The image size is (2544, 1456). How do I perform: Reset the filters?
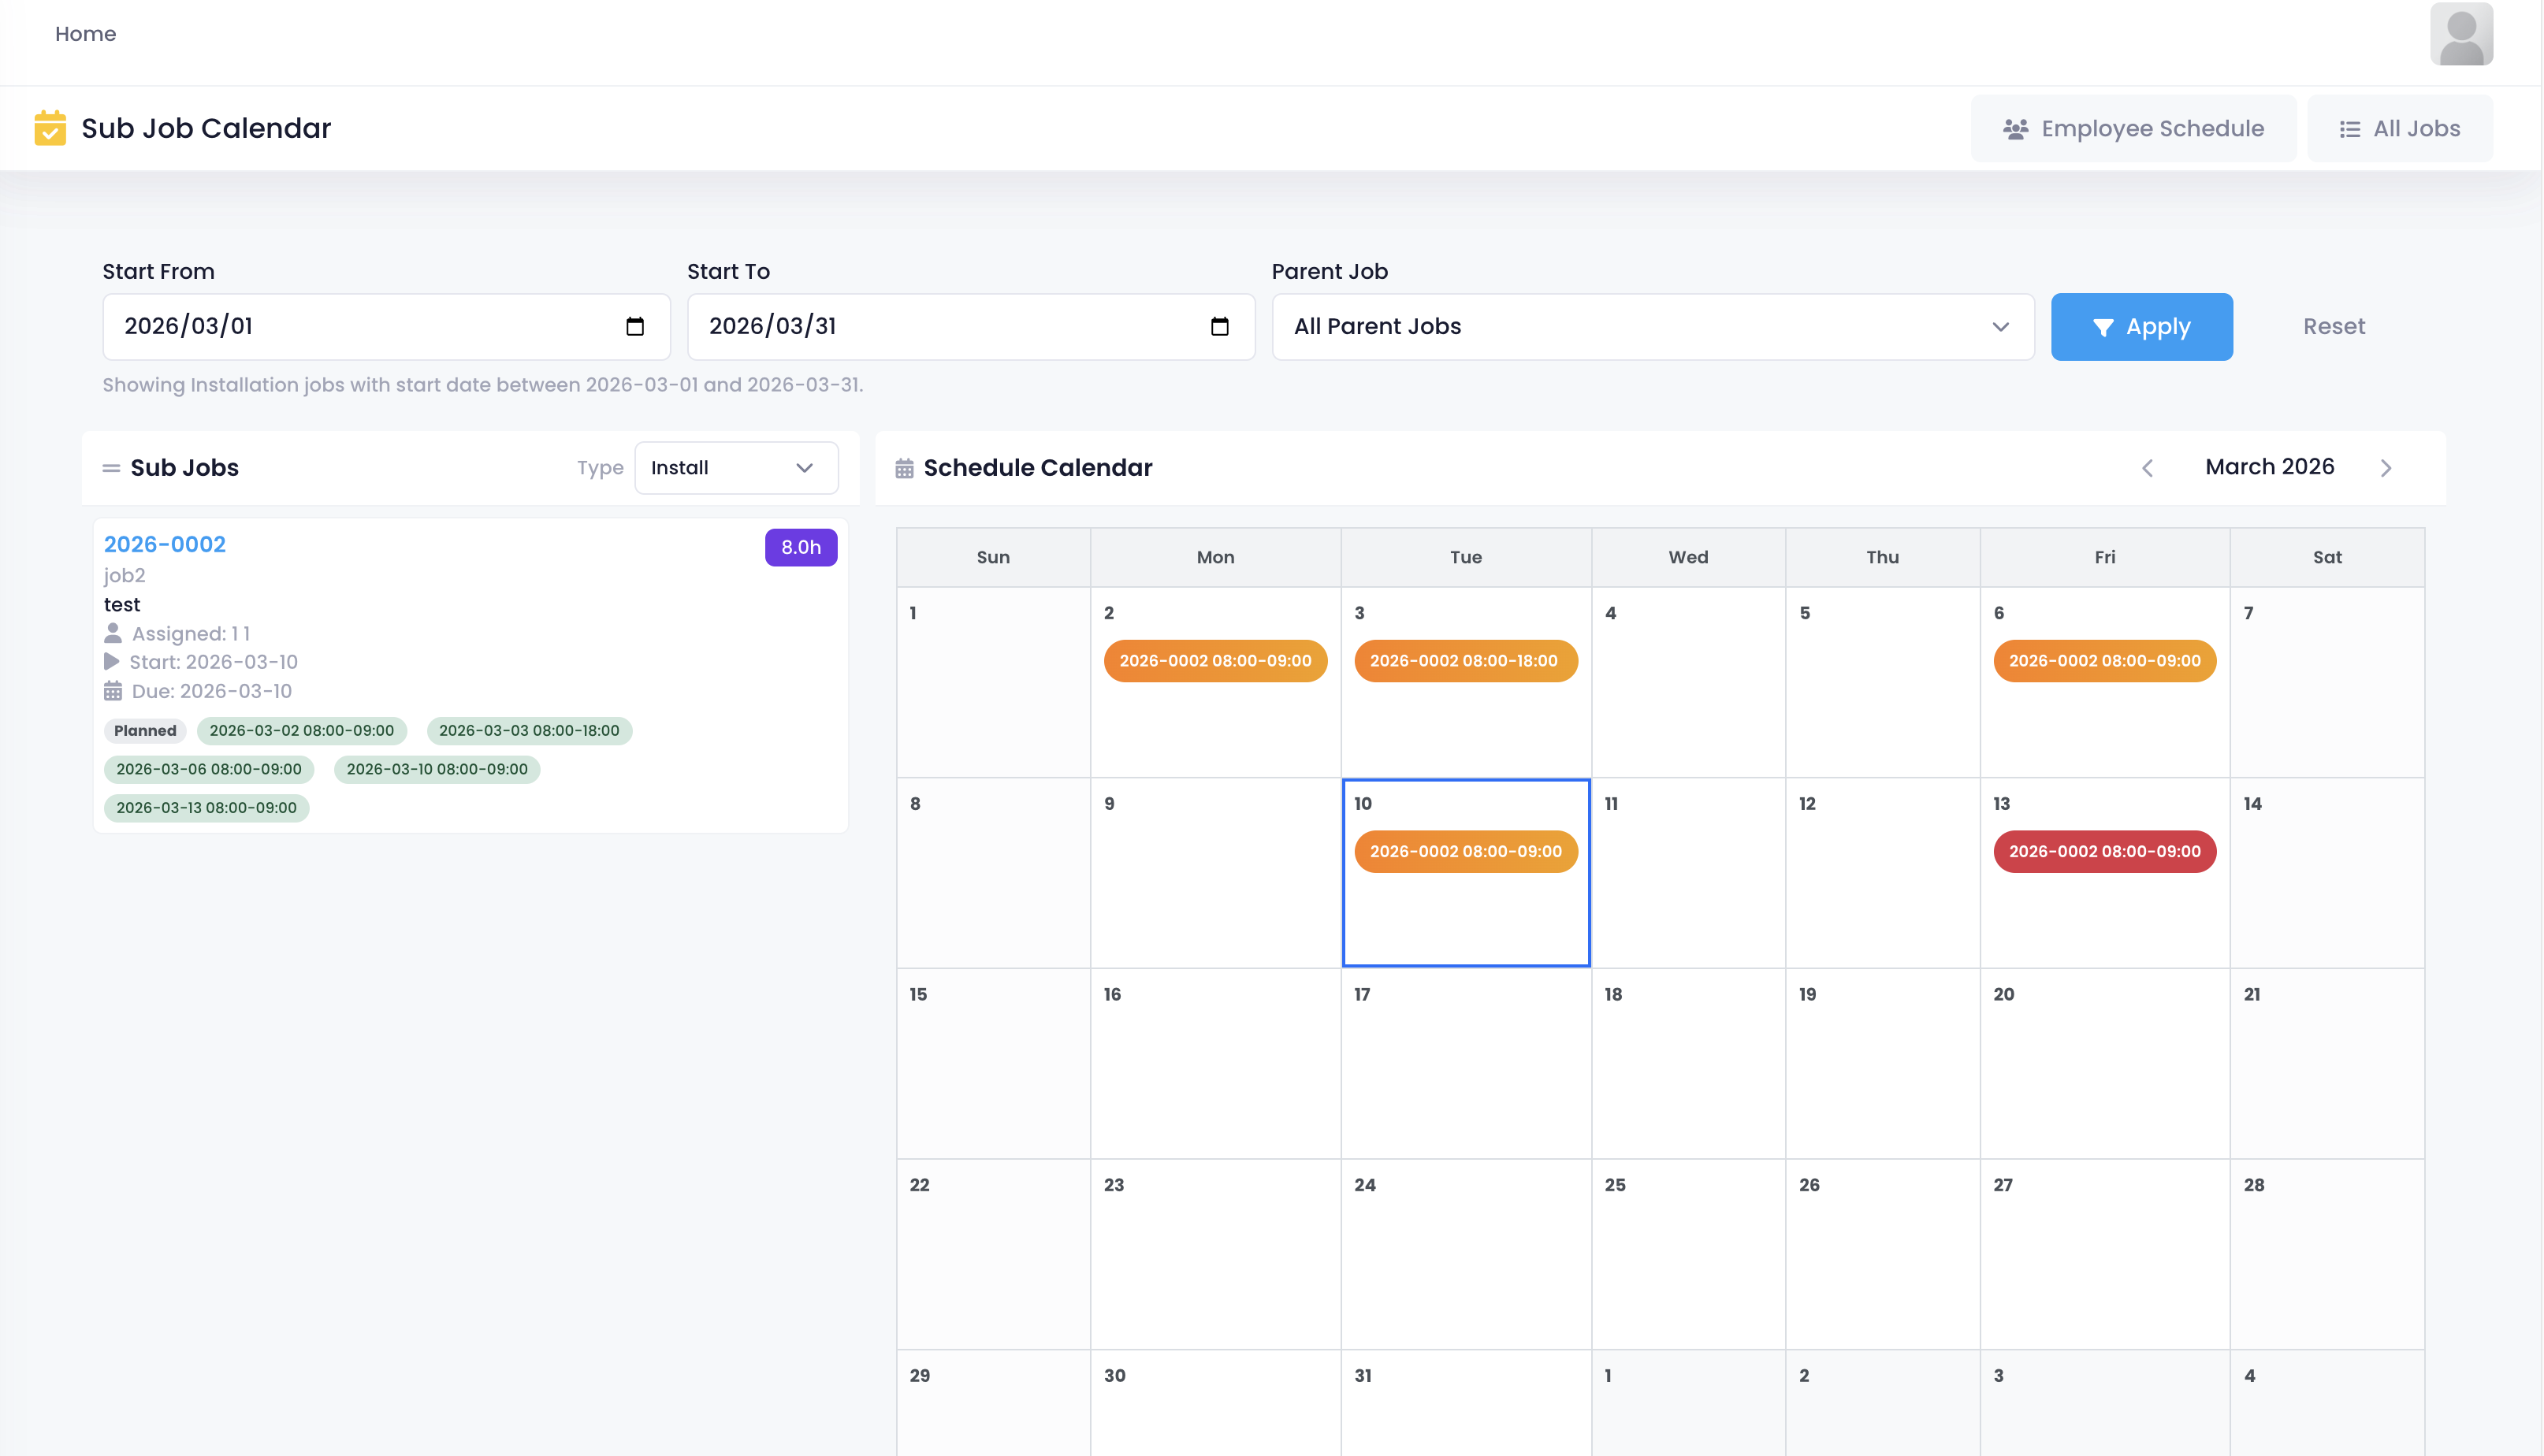pos(2333,326)
